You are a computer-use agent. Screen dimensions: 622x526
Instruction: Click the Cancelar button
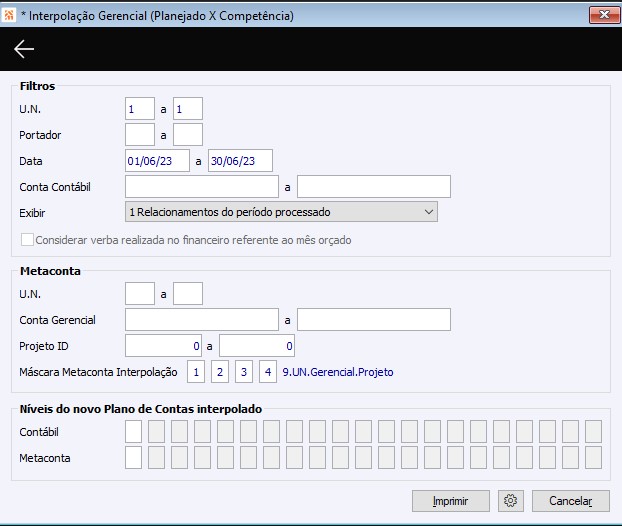coord(570,501)
